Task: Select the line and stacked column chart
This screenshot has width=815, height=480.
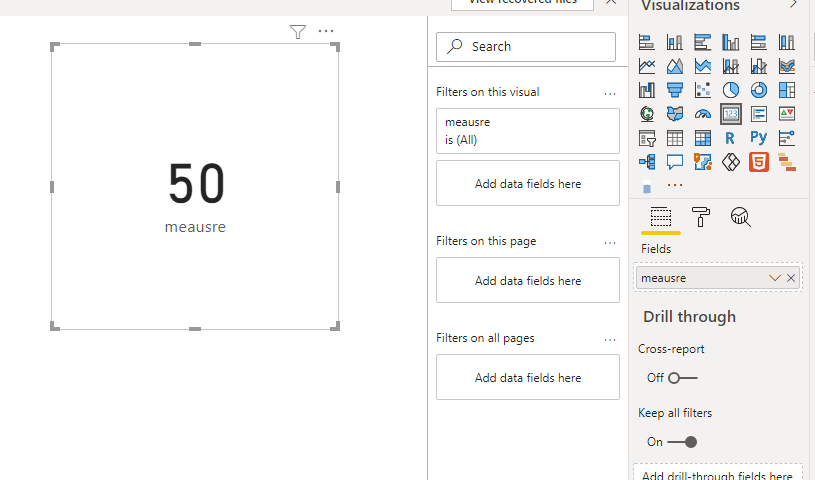Action: (x=731, y=66)
